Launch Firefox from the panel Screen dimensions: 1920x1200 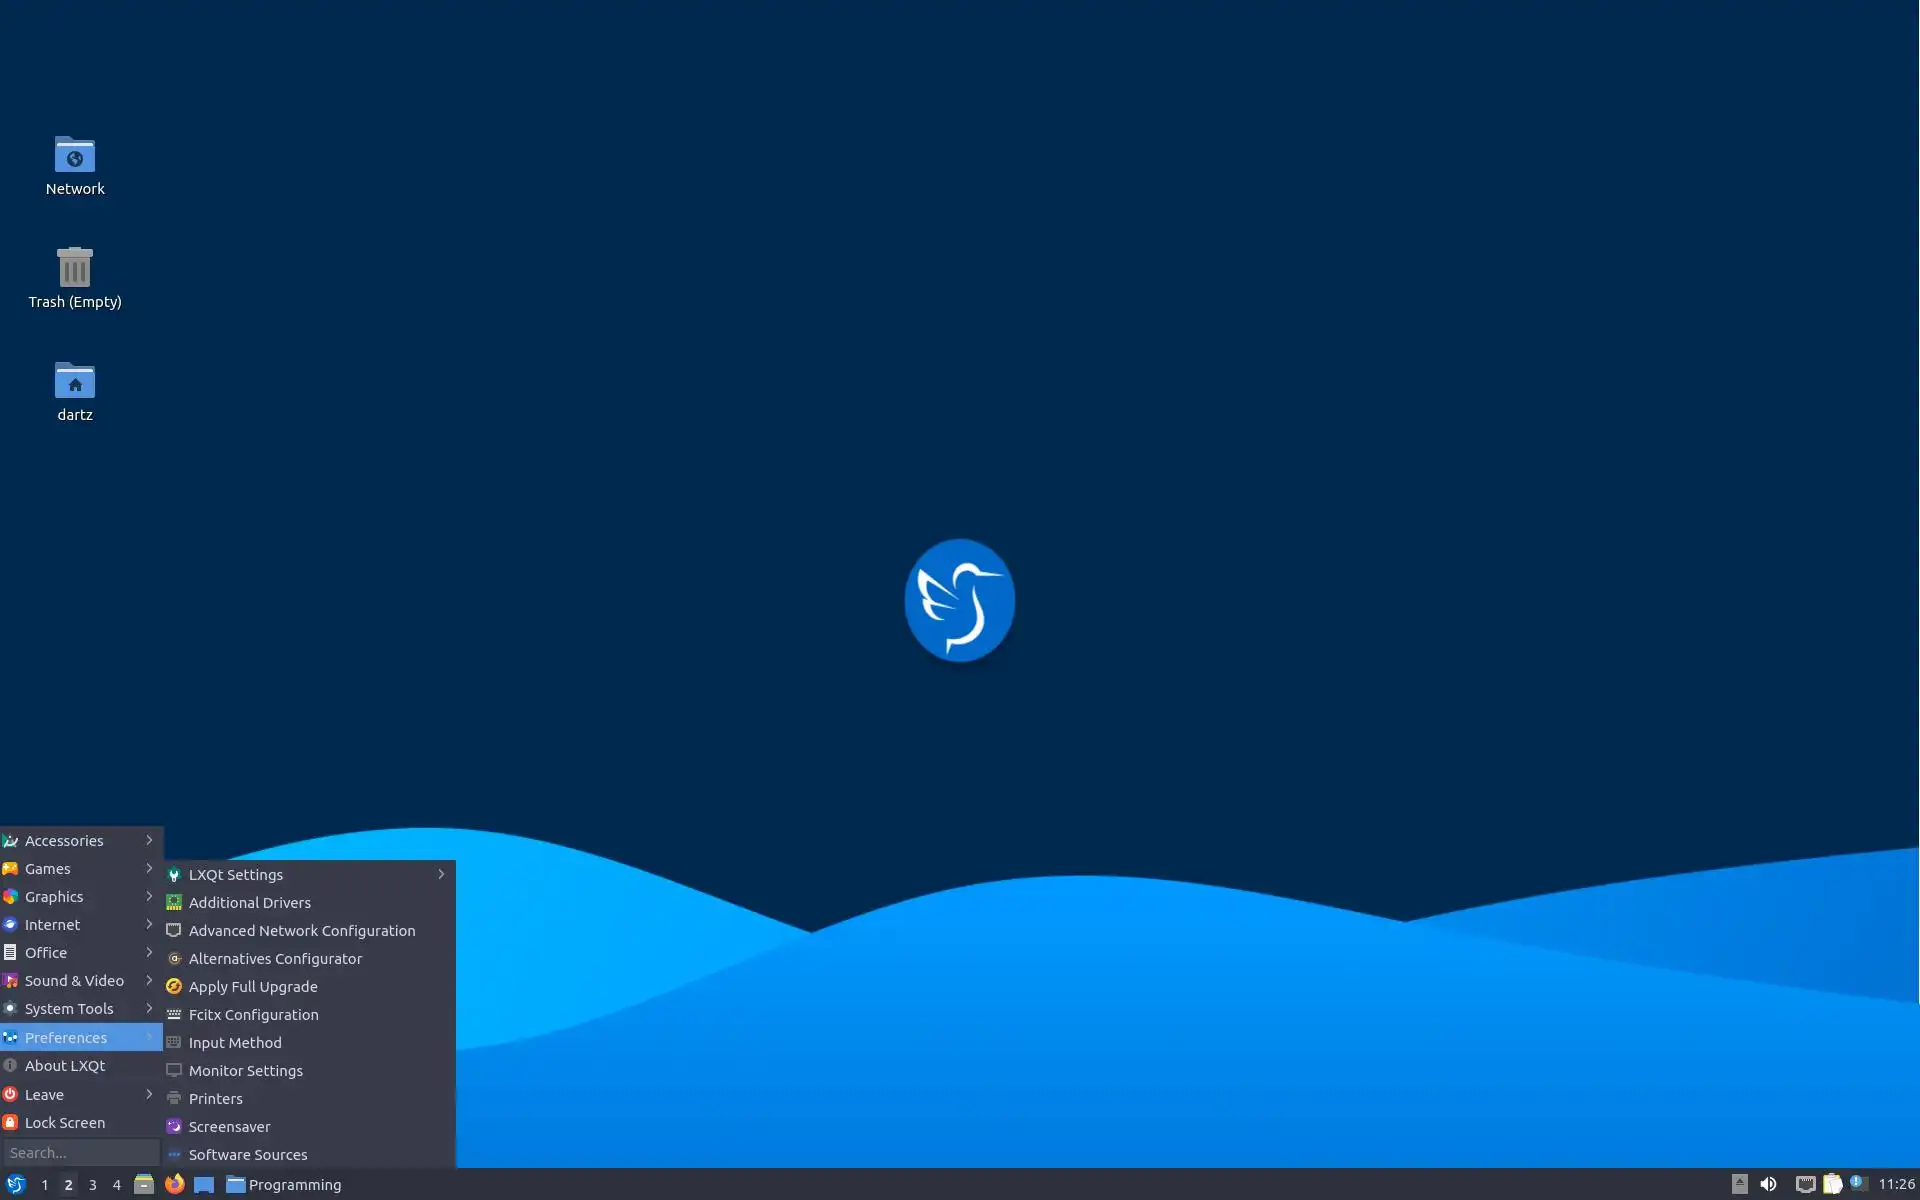click(174, 1184)
